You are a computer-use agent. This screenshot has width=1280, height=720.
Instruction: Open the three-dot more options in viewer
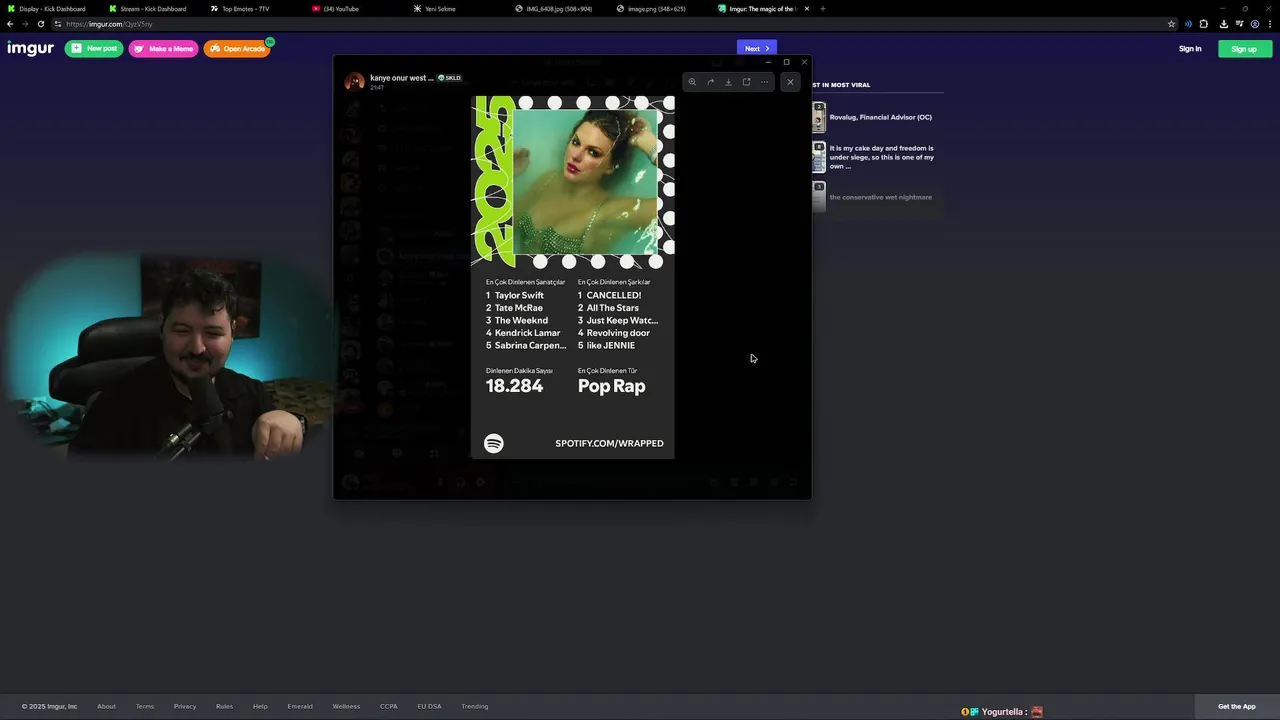(x=764, y=82)
